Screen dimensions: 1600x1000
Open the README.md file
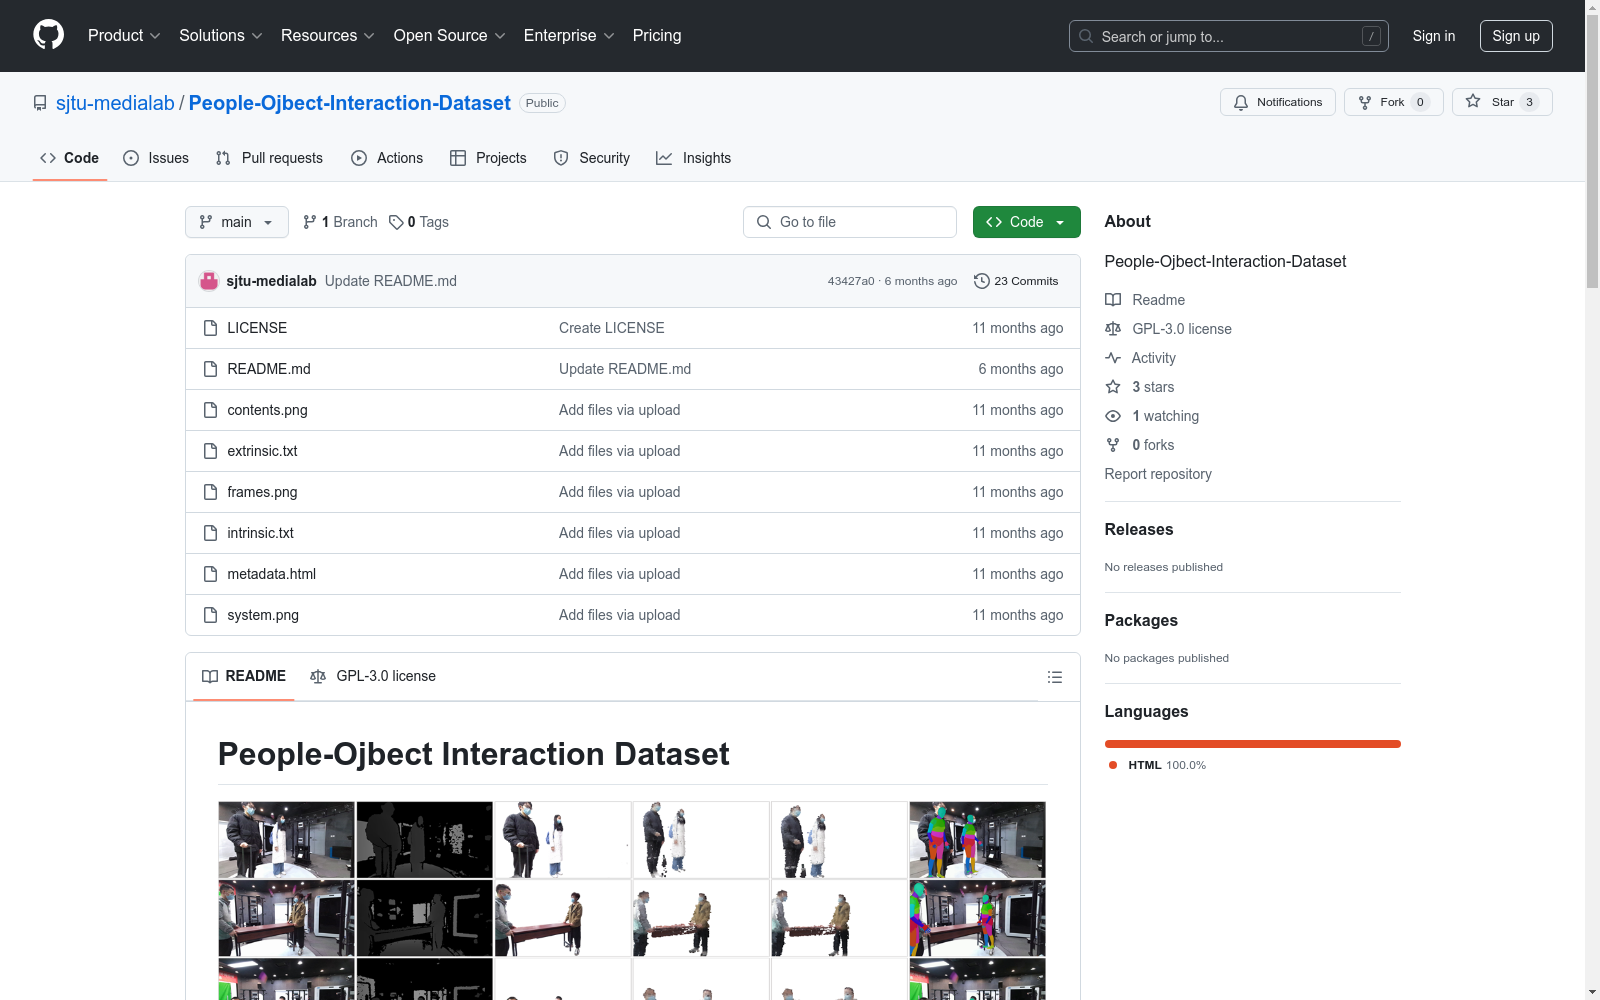269,369
